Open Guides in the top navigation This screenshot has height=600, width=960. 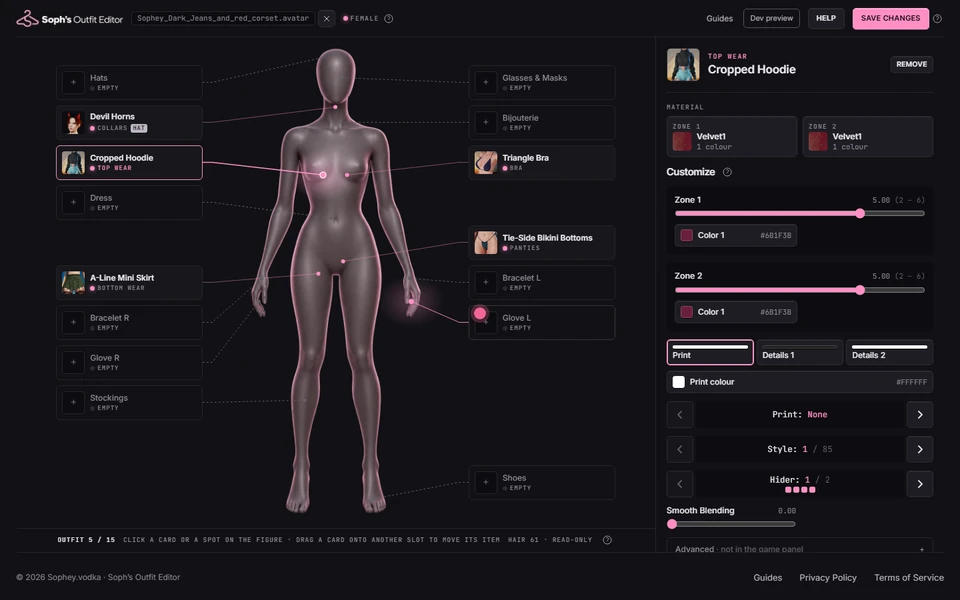pyautogui.click(x=719, y=18)
